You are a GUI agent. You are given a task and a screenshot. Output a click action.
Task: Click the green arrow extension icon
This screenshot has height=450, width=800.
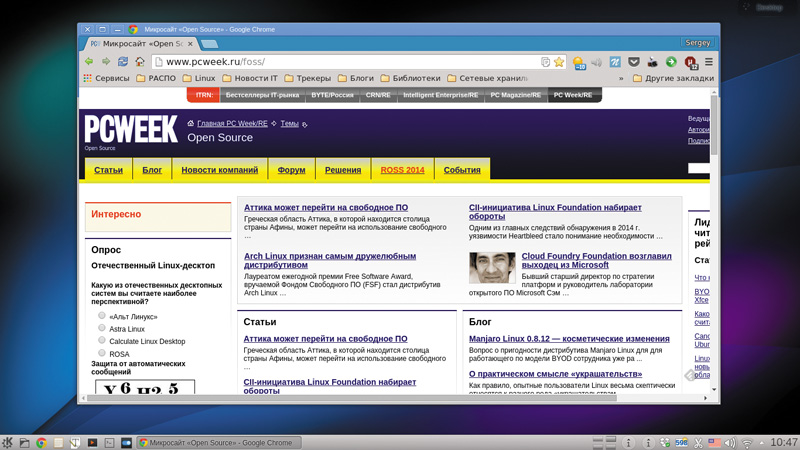671,62
